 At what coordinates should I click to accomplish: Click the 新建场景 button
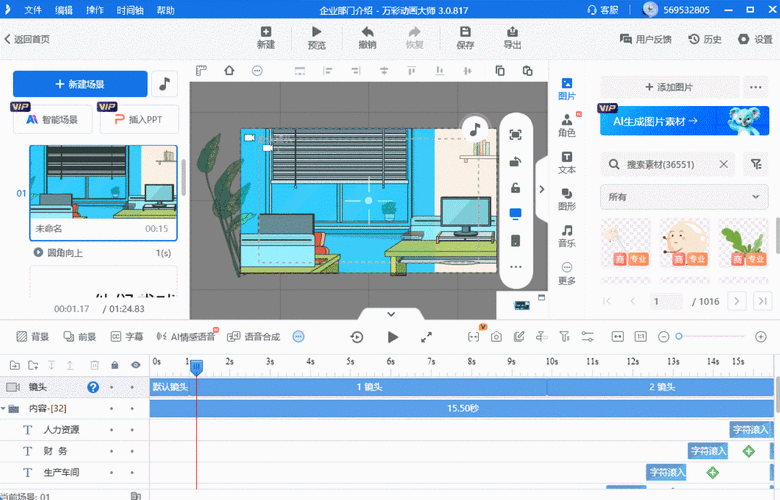80,85
